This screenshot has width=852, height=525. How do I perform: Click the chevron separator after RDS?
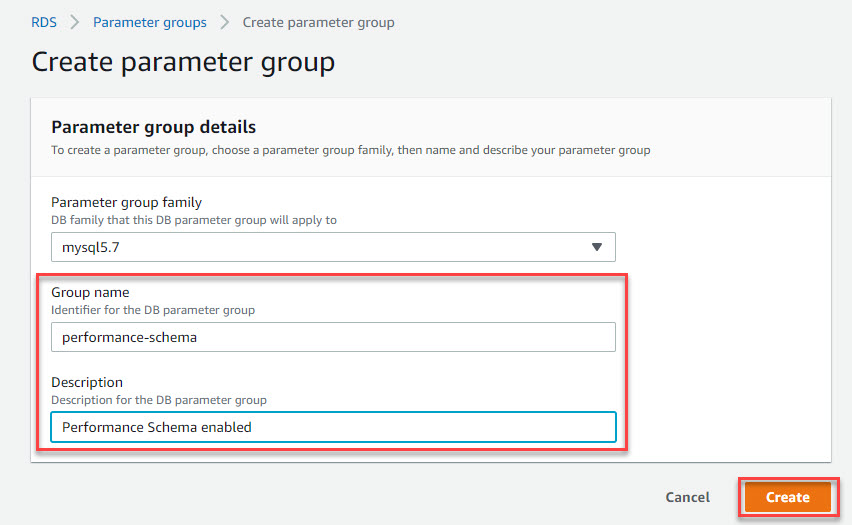[74, 22]
